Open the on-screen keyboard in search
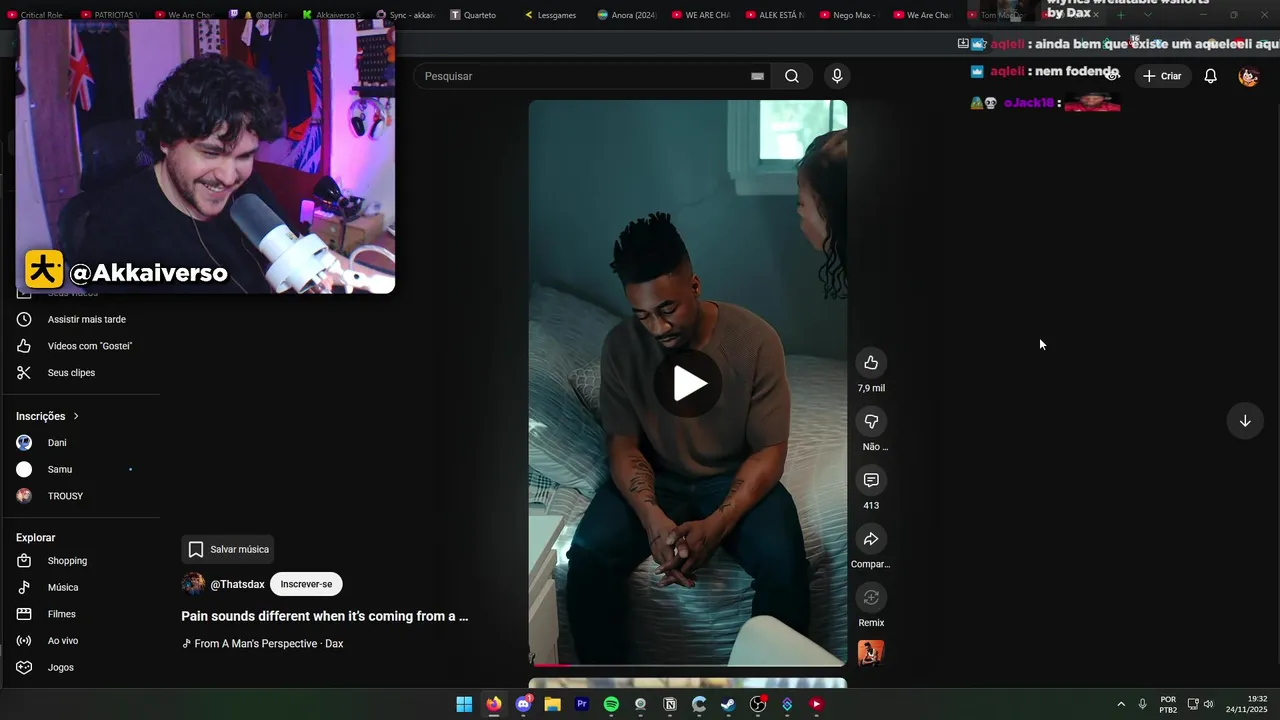This screenshot has height=720, width=1280. (757, 76)
